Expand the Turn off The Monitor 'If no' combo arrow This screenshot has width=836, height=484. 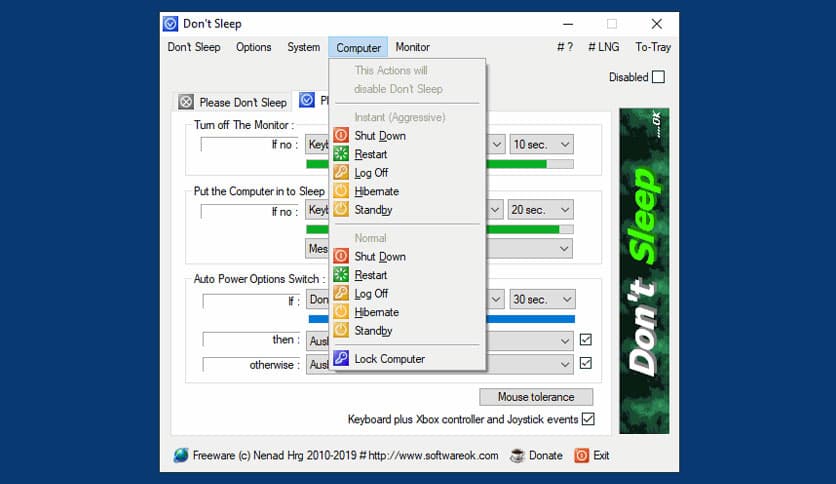496,144
